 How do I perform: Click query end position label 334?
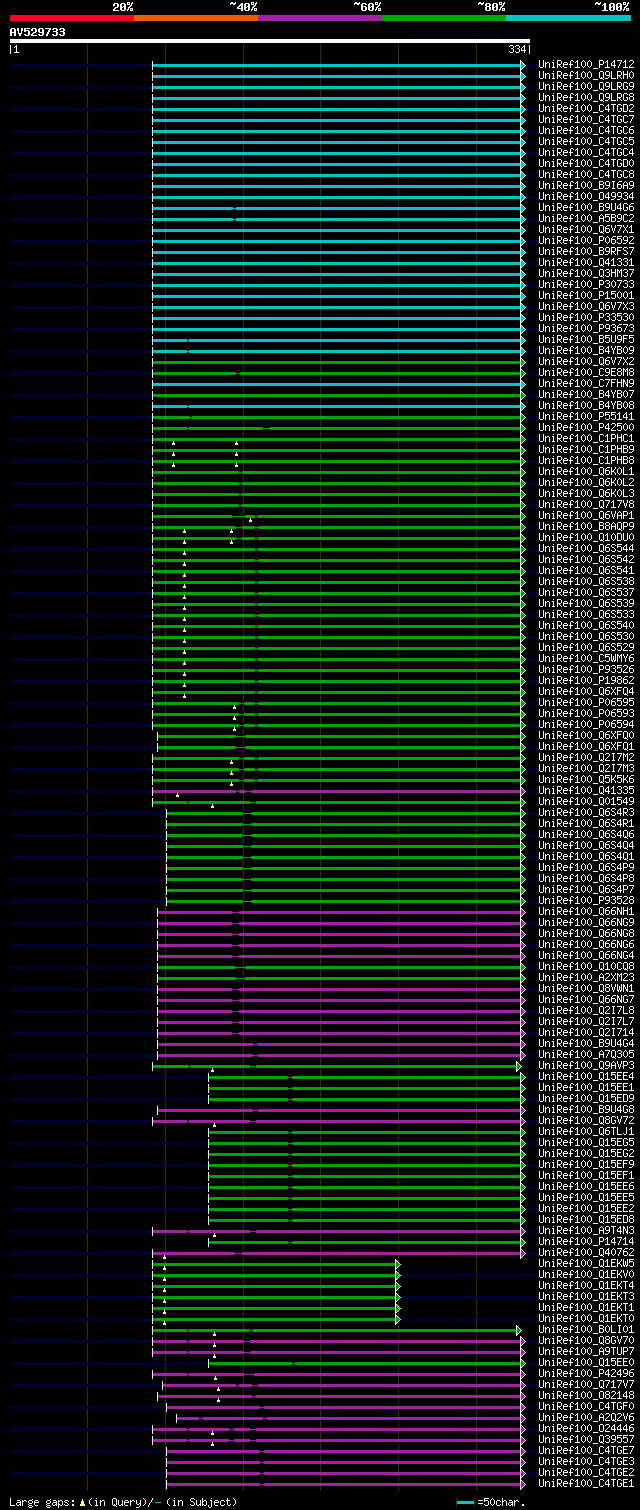(517, 49)
